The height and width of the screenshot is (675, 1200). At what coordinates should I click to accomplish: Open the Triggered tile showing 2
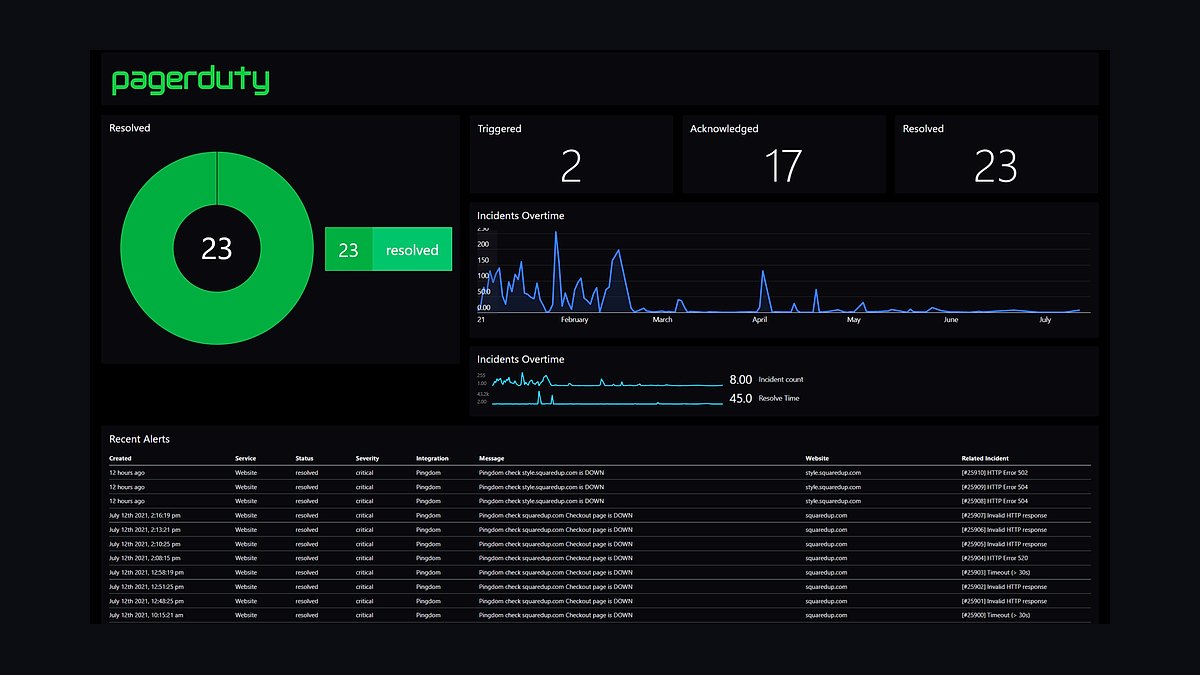[571, 154]
